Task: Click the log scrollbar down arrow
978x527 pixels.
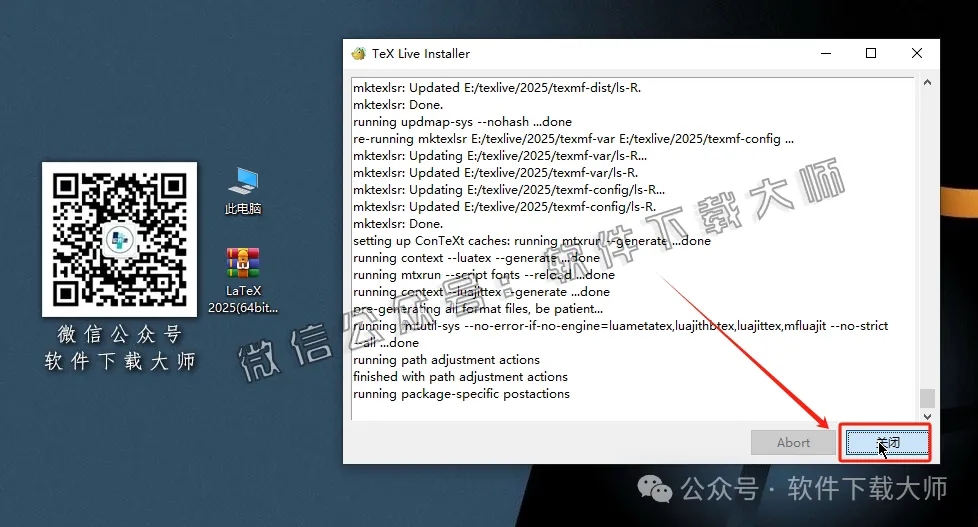Action: (927, 415)
